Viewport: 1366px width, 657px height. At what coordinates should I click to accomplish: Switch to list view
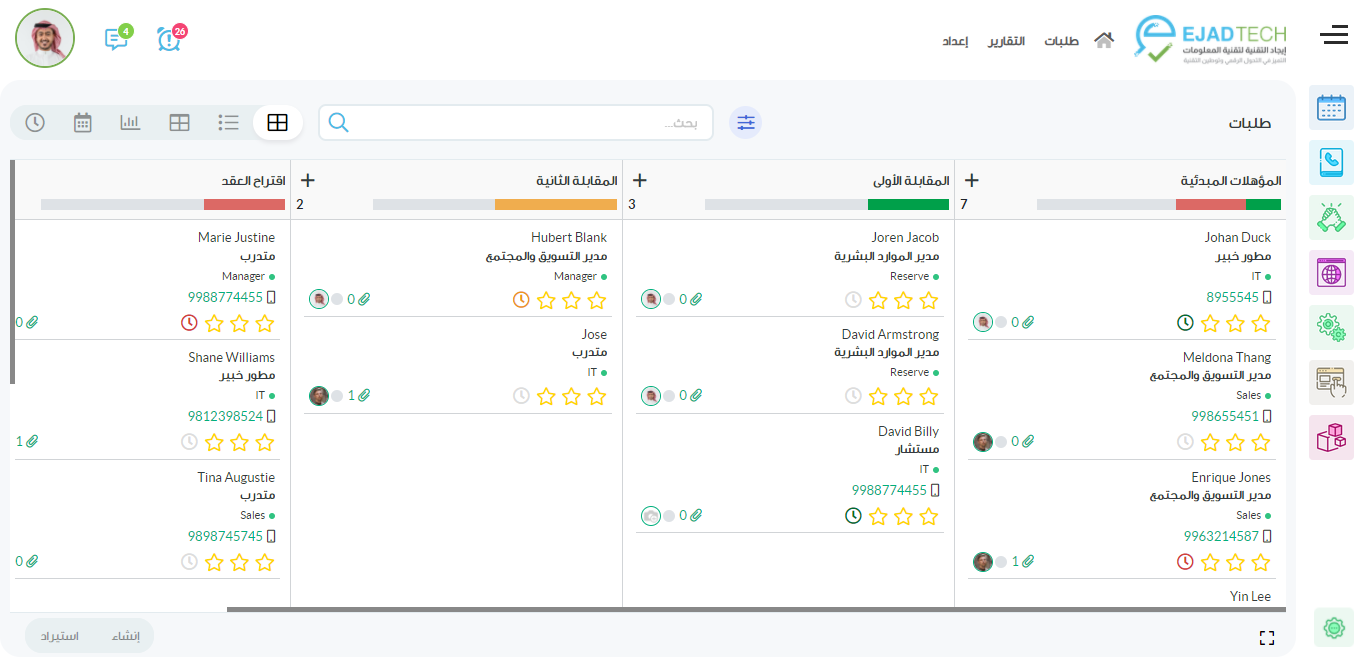click(x=228, y=123)
